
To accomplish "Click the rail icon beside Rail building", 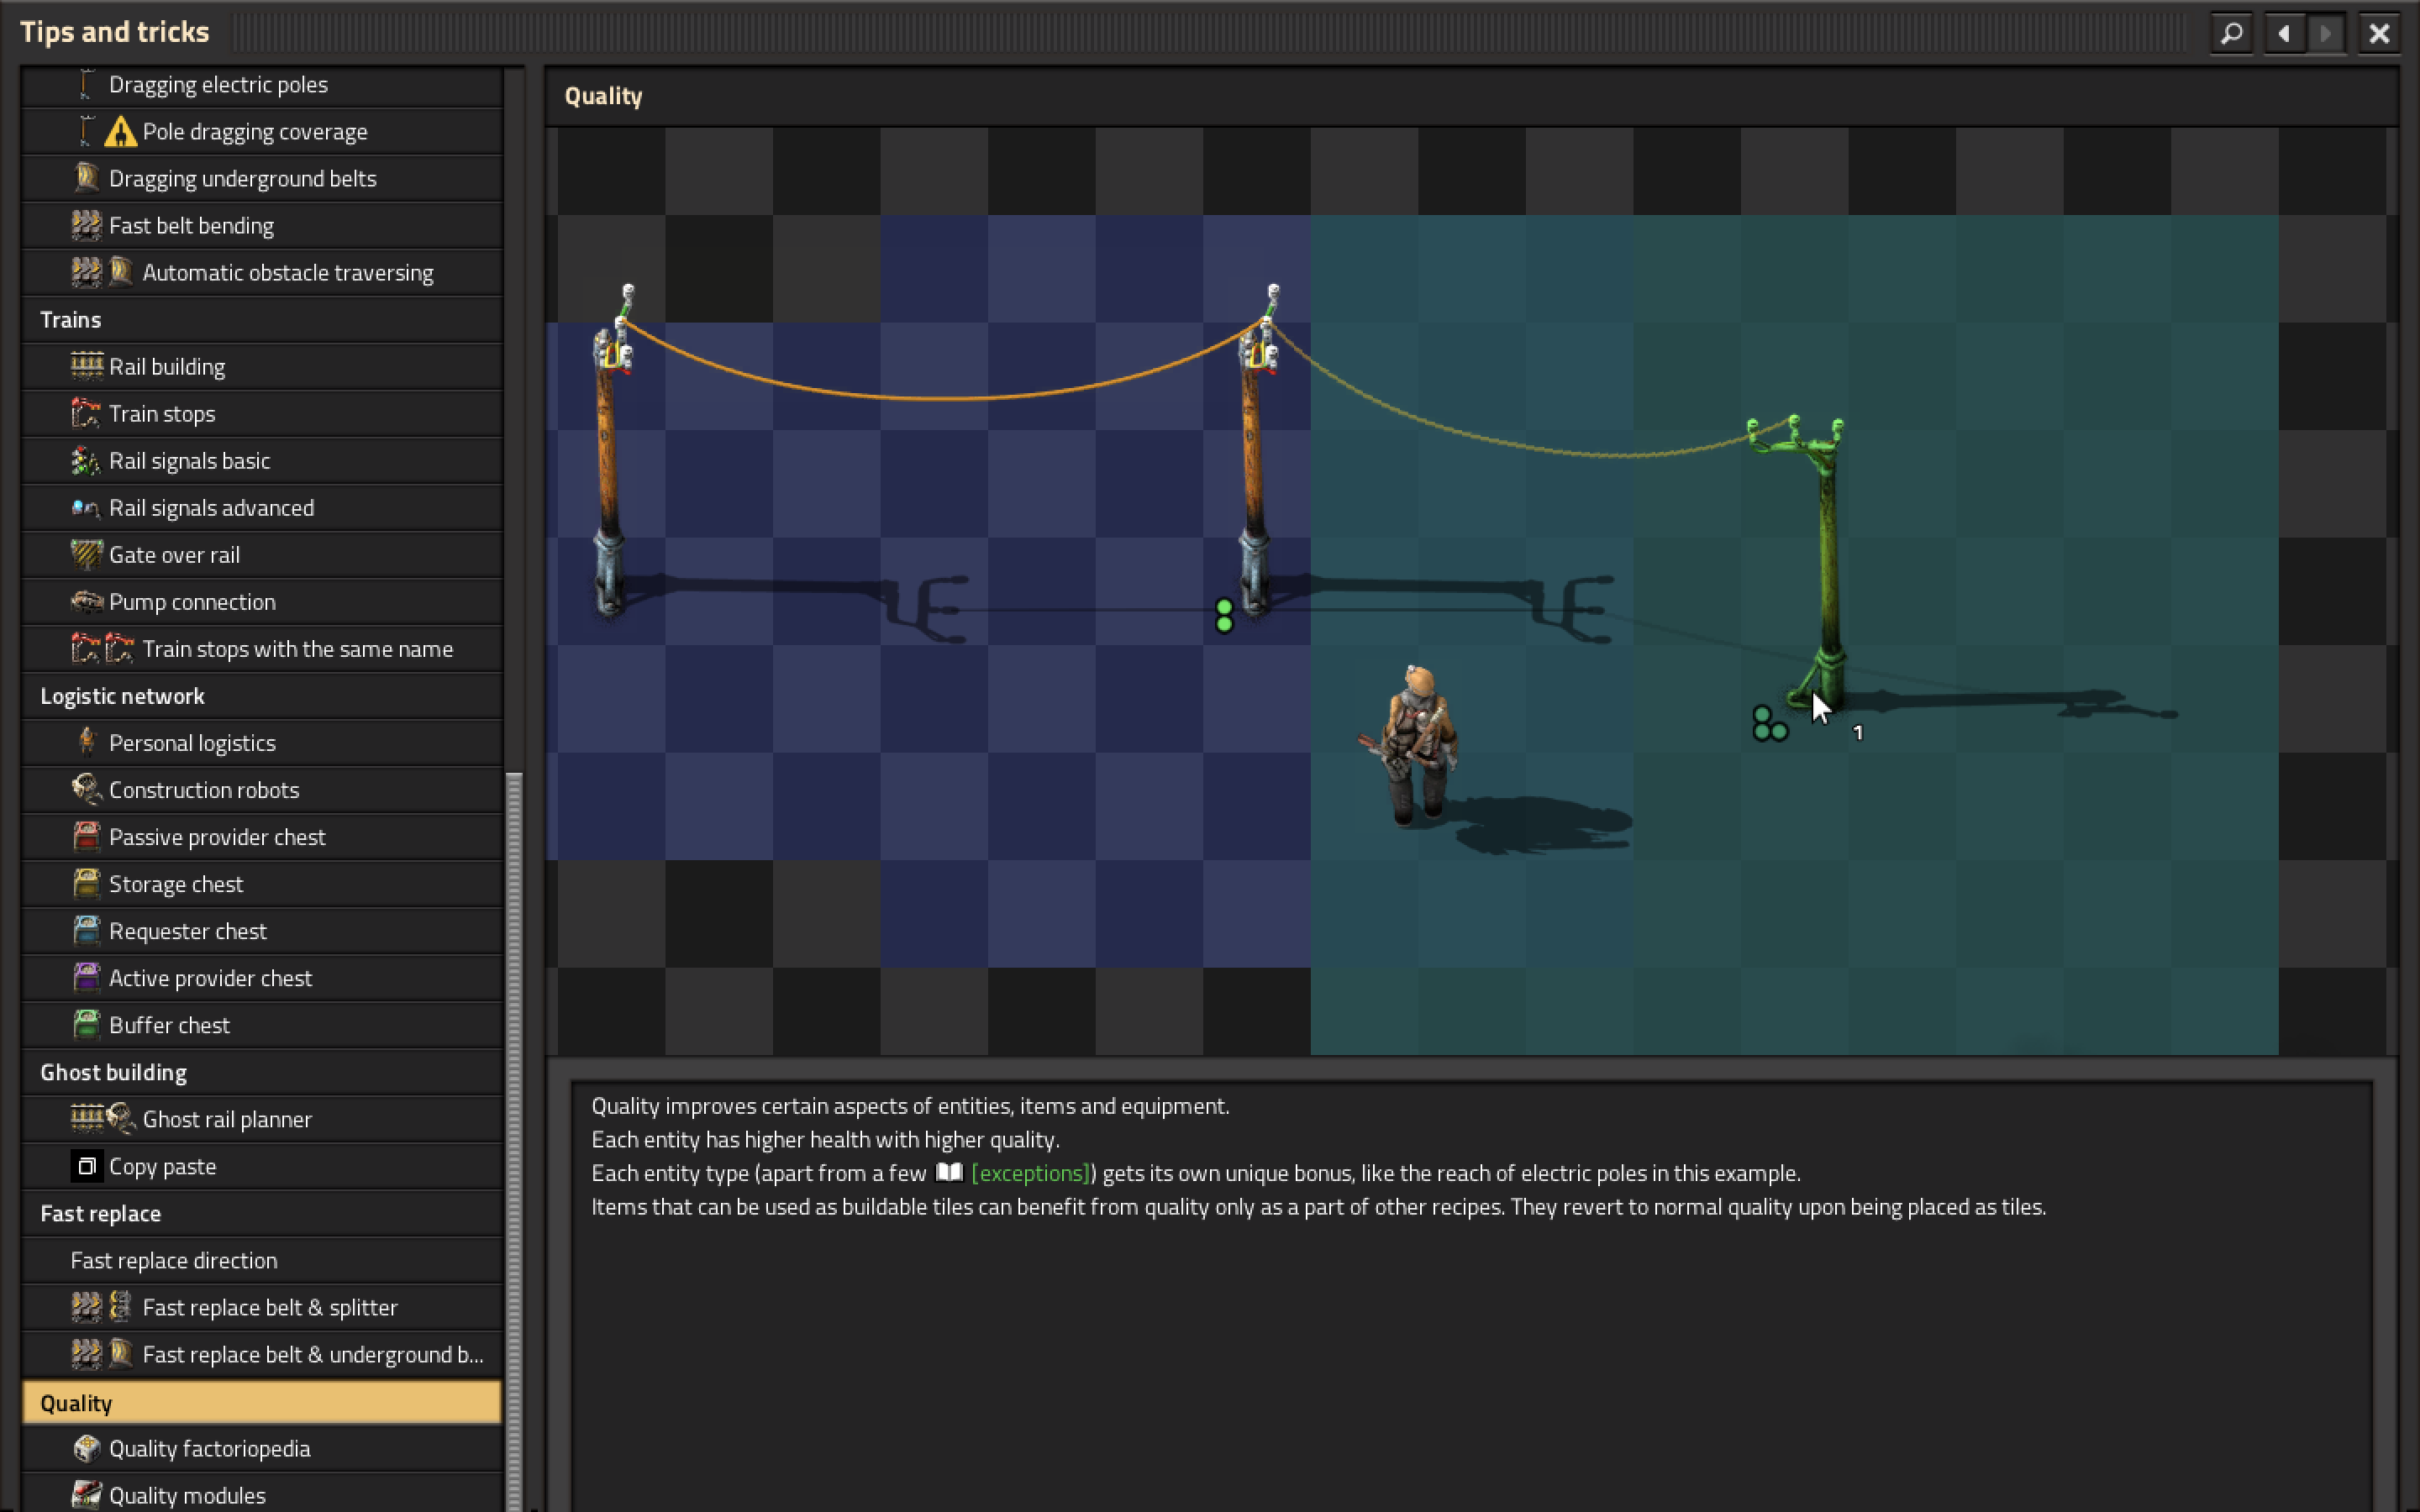I will [87, 366].
